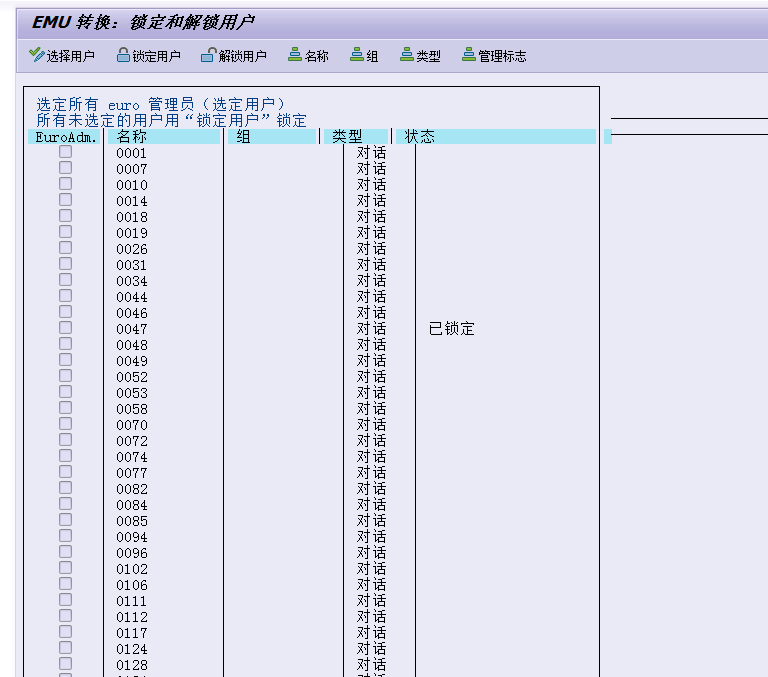Tick the EuroAdm checkbox for user 0102

pos(66,568)
